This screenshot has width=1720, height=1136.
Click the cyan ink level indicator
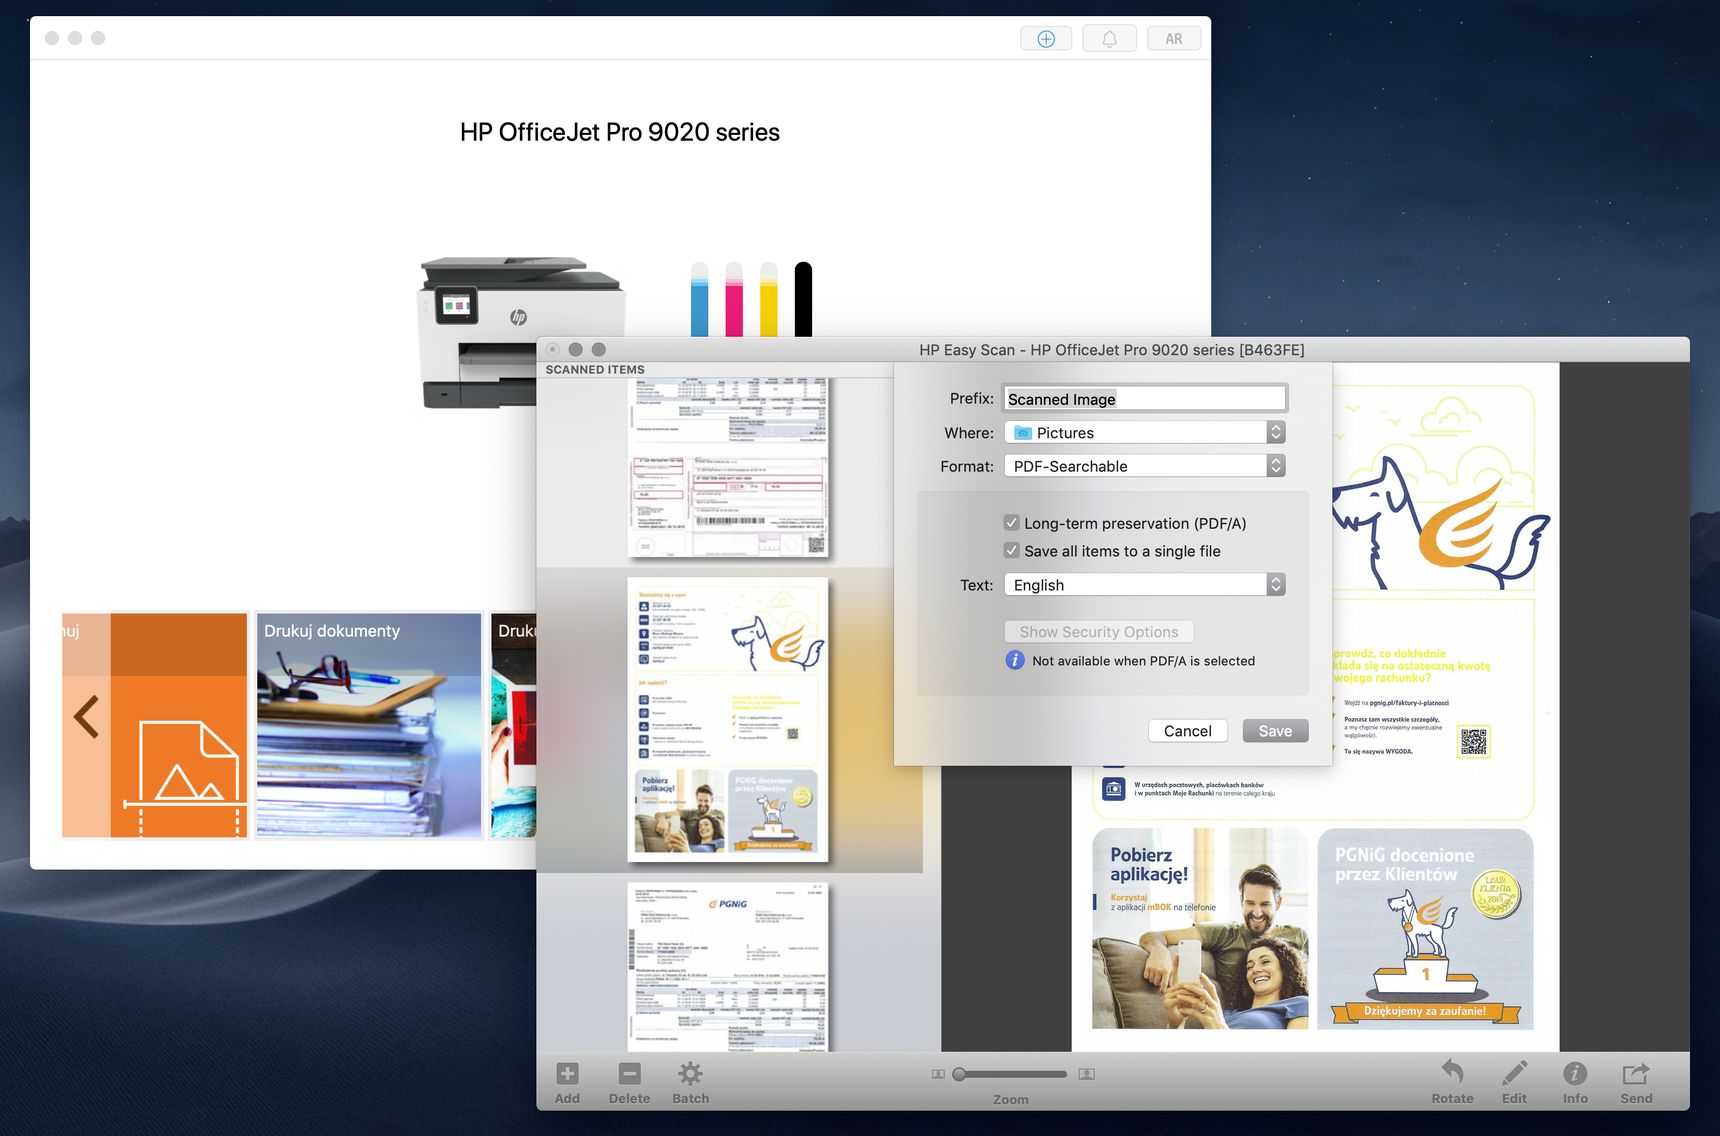coord(699,299)
